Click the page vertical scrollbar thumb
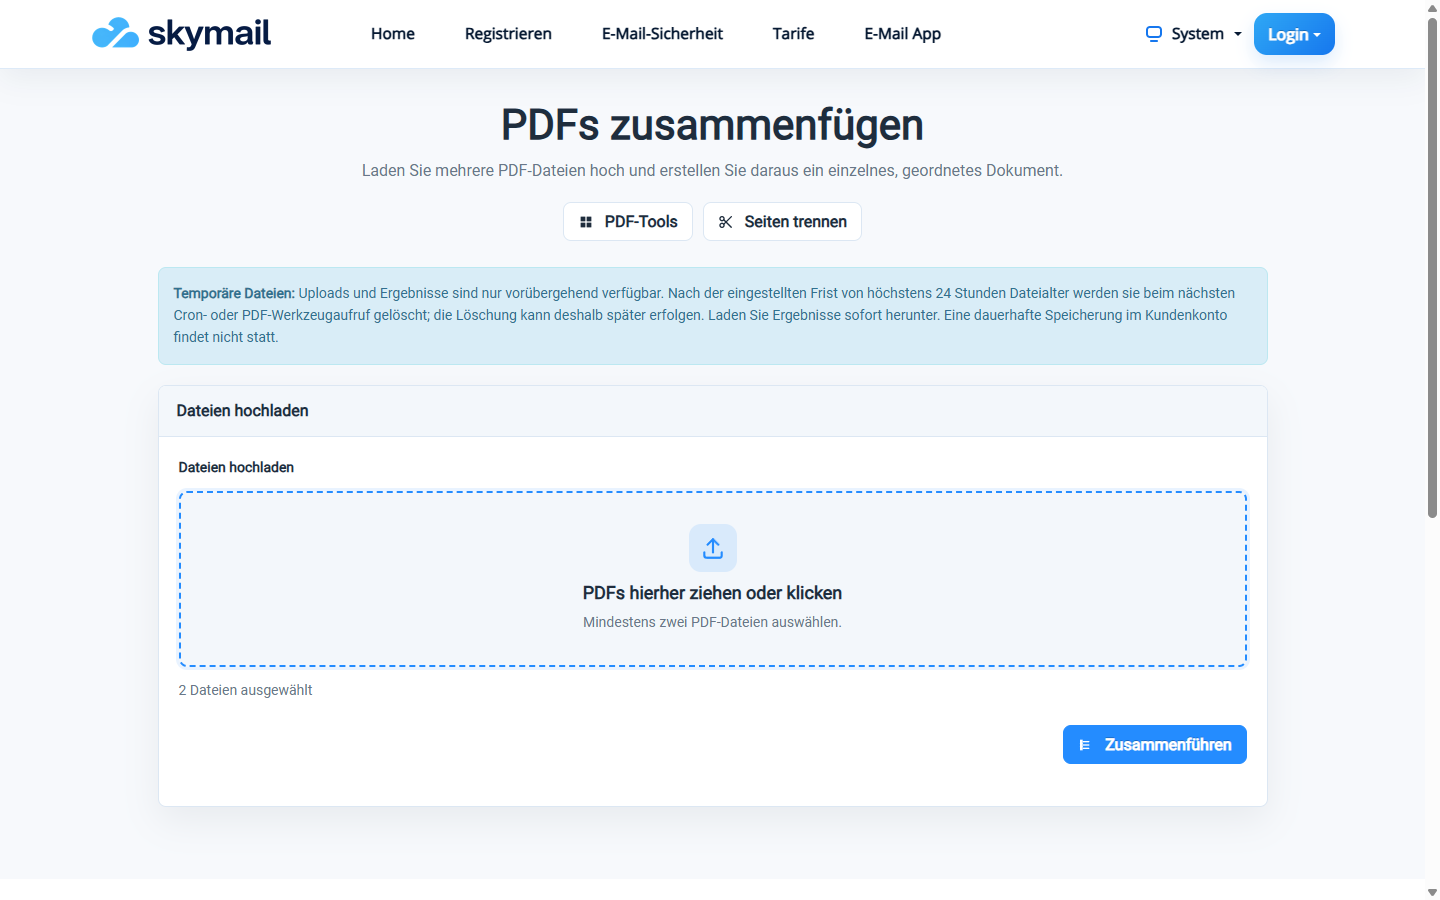The height and width of the screenshot is (900, 1440). coord(1432,268)
